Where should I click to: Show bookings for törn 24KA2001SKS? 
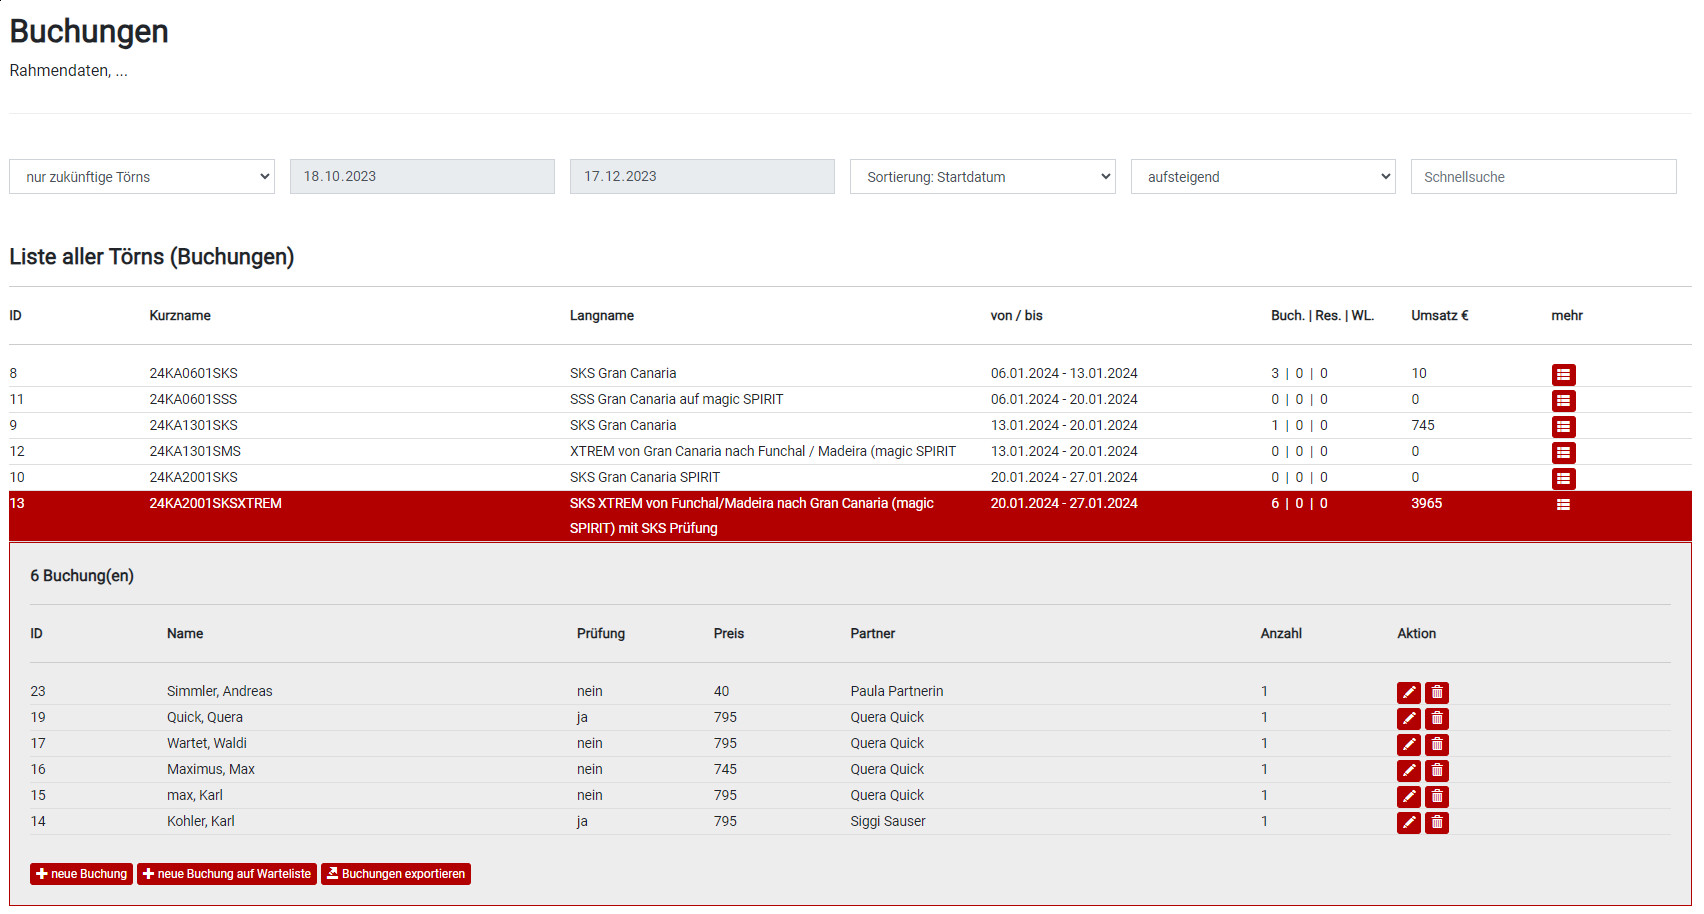pyautogui.click(x=1563, y=479)
